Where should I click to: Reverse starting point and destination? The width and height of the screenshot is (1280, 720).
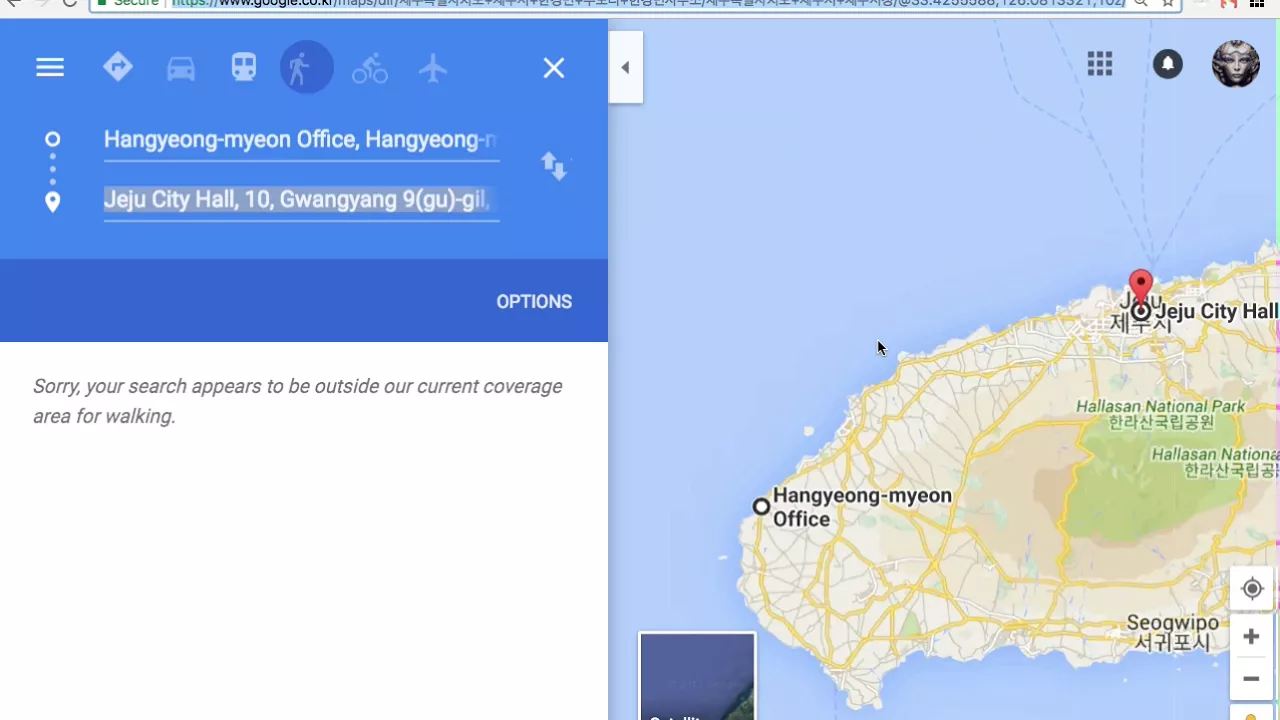[x=554, y=166]
